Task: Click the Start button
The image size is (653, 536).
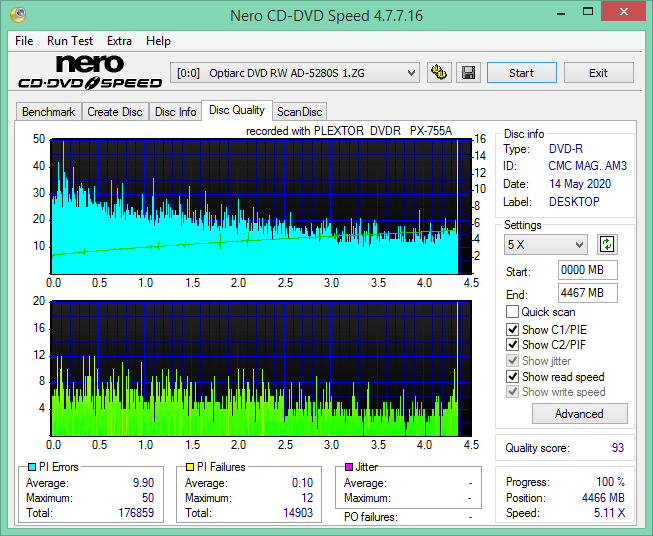Action: (x=521, y=73)
